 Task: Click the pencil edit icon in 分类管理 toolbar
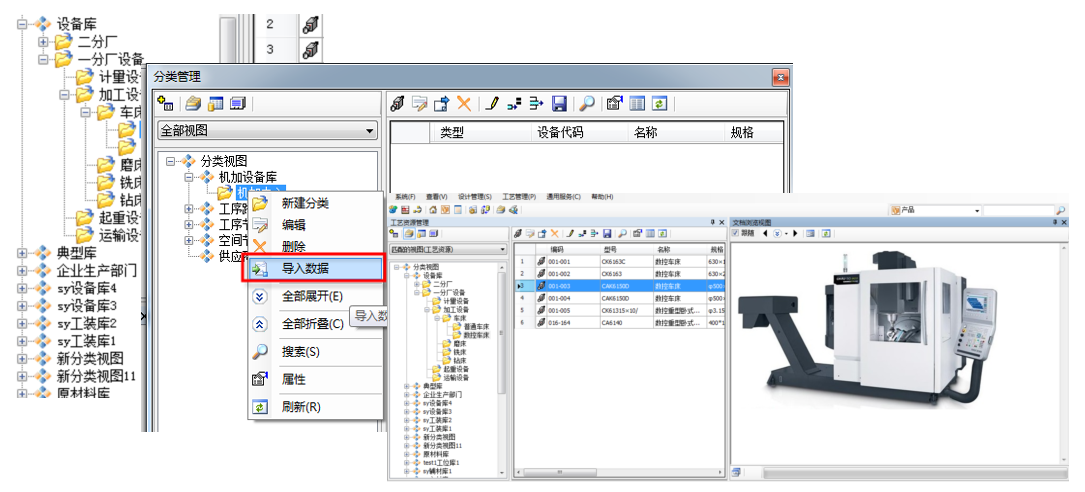[x=491, y=103]
